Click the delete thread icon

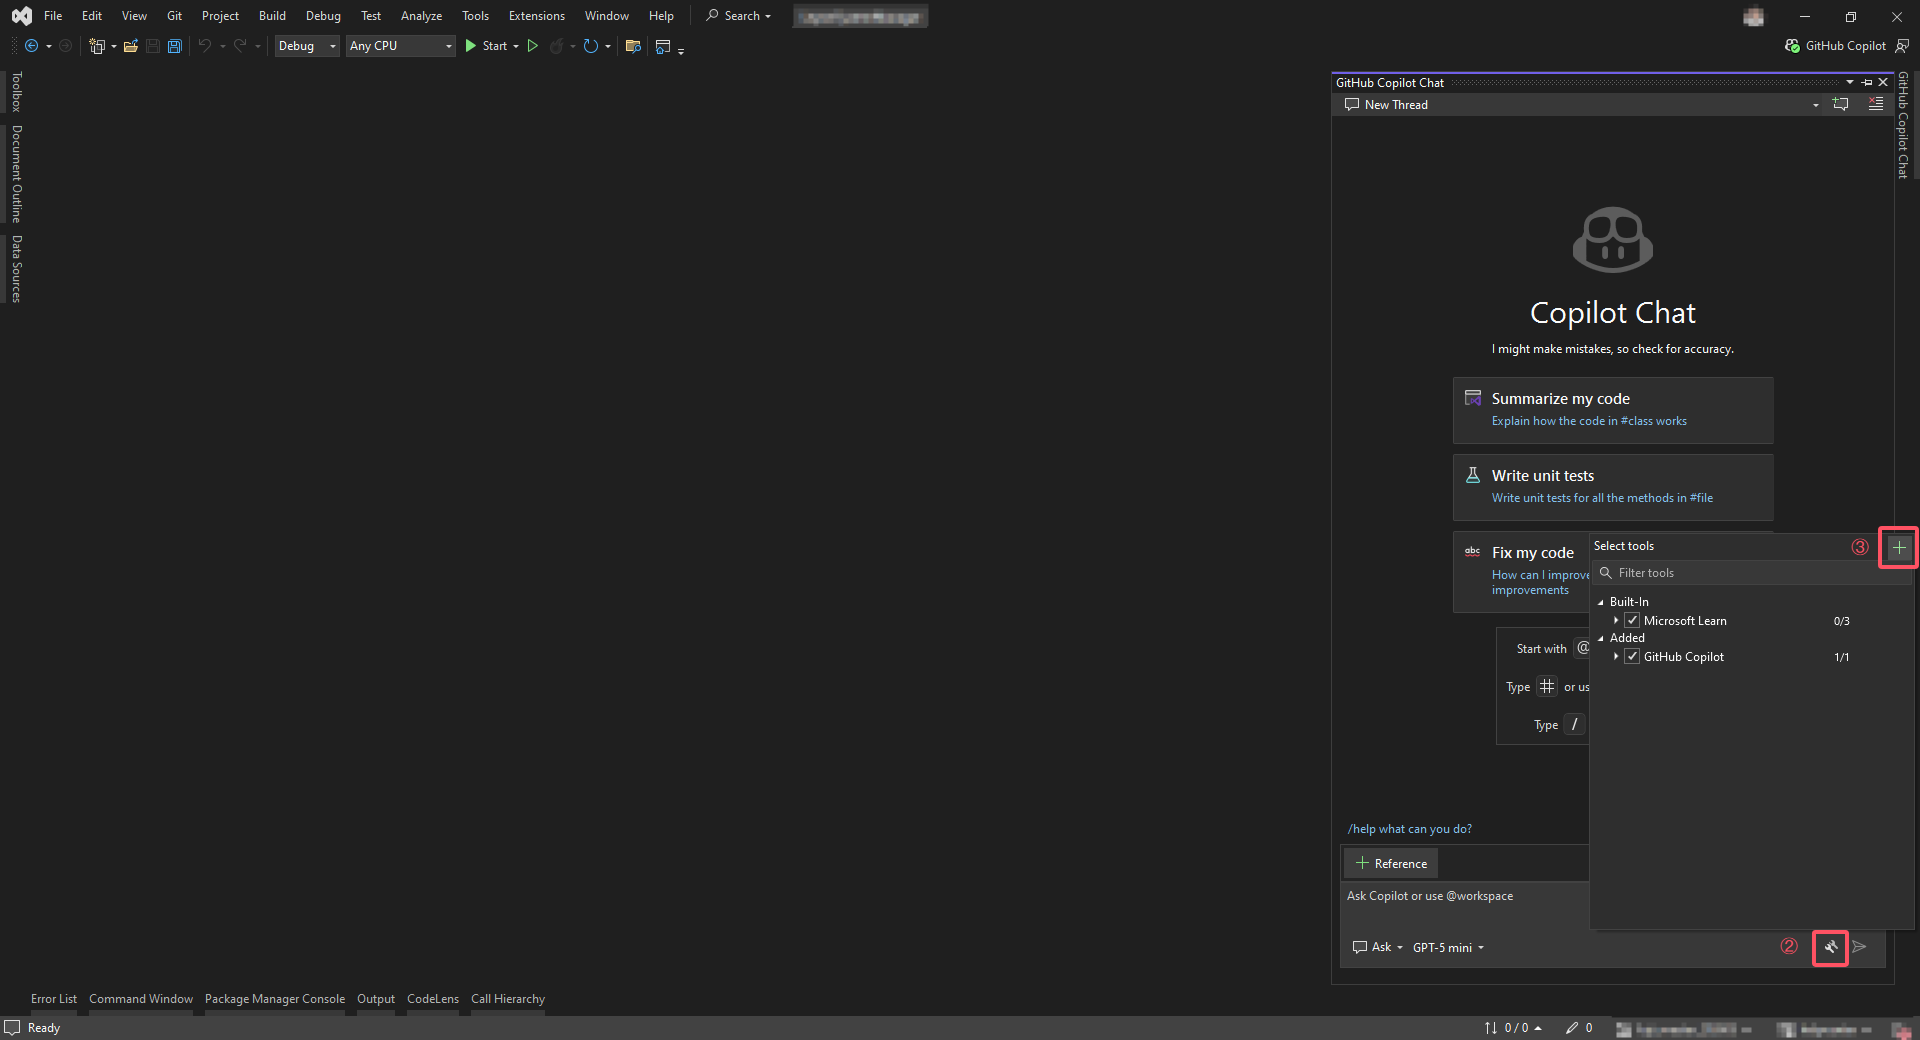point(1876,105)
